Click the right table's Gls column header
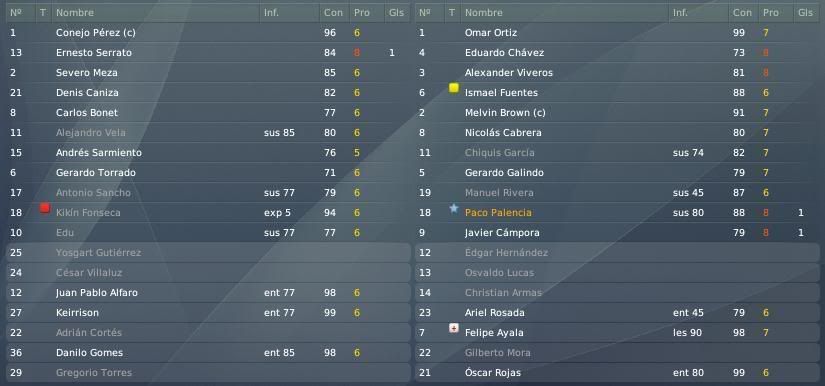 [805, 13]
